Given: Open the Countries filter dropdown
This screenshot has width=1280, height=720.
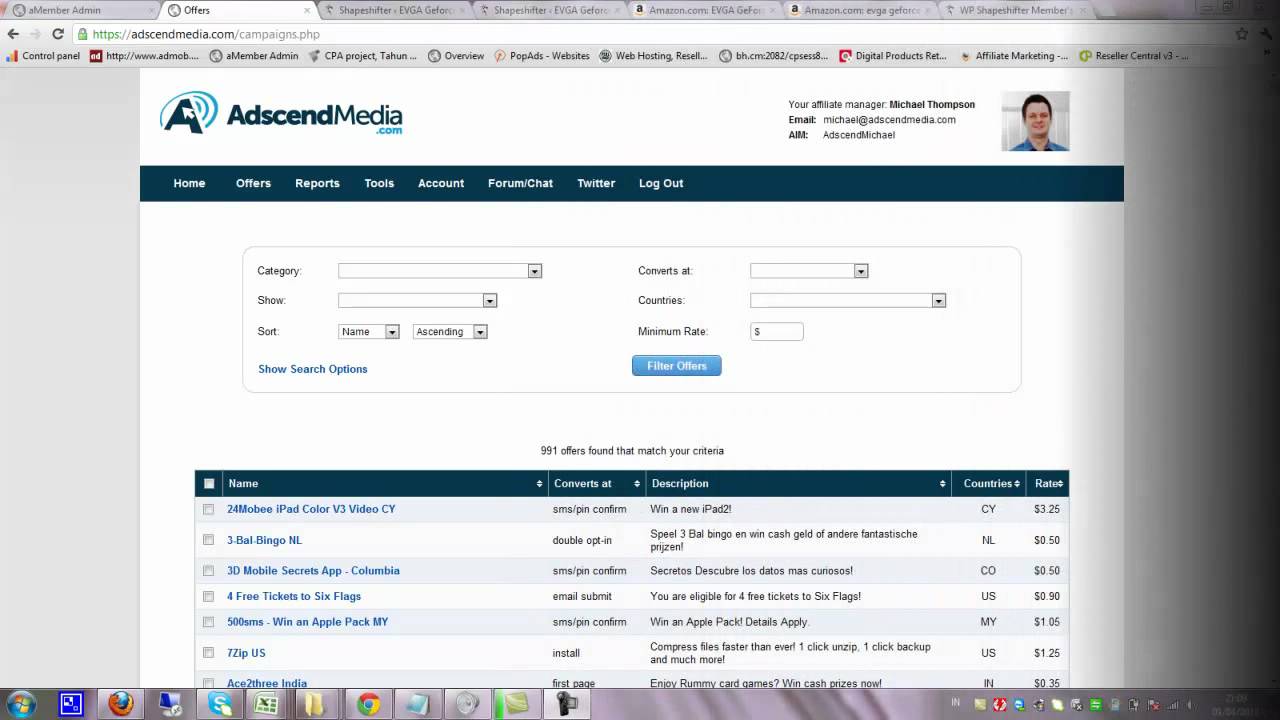Looking at the screenshot, I should [x=847, y=300].
